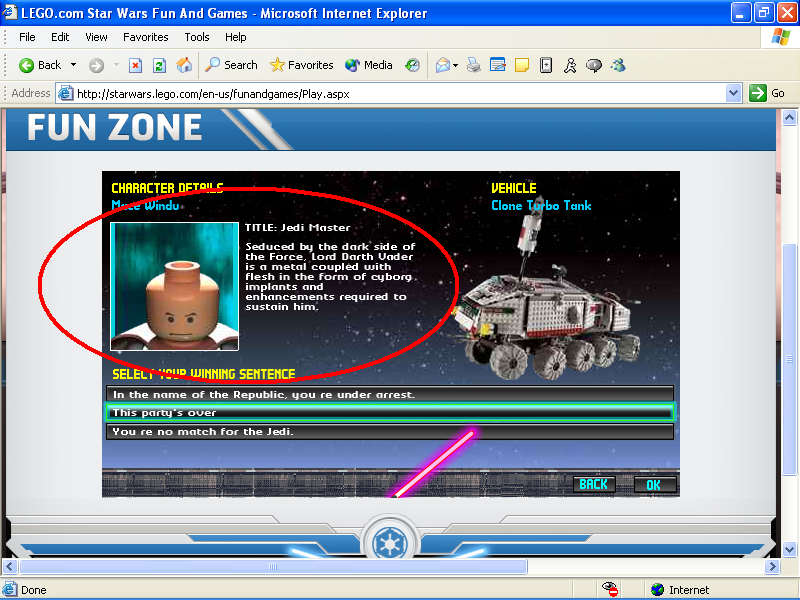
Task: Click the 'Done' status bar text
Action: coord(34,590)
